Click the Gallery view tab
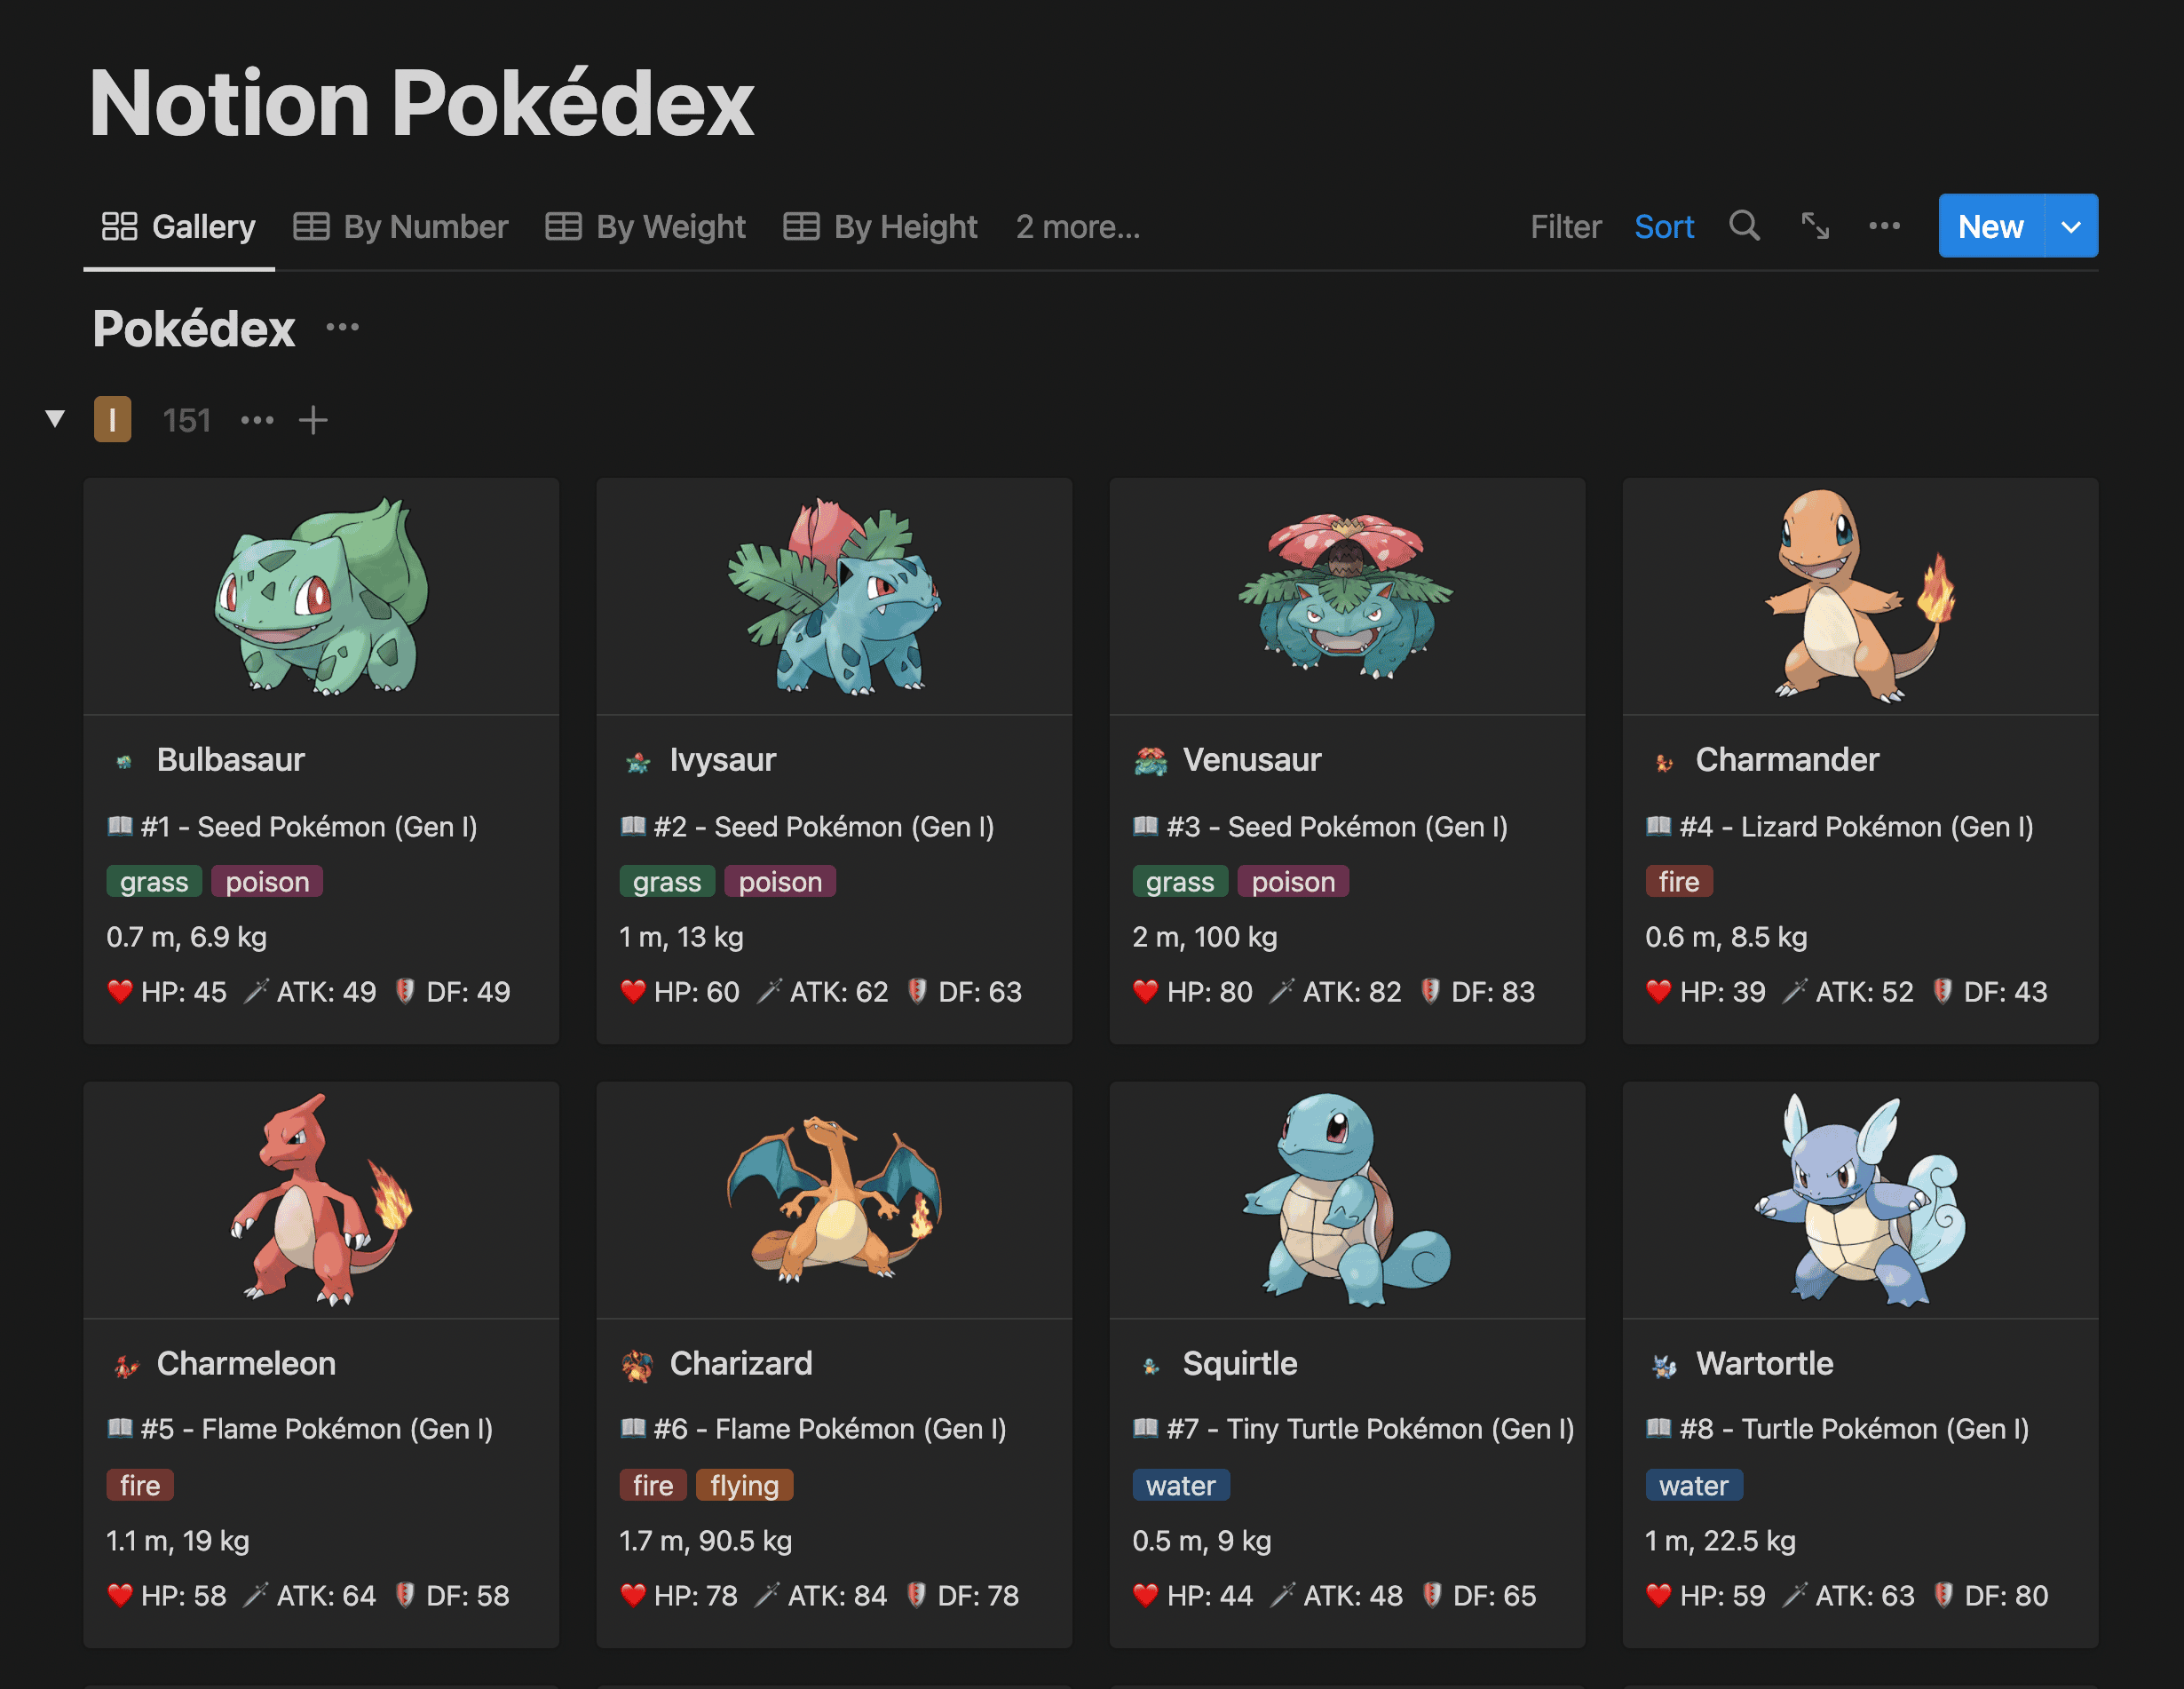Image resolution: width=2184 pixels, height=1689 pixels. (x=179, y=225)
